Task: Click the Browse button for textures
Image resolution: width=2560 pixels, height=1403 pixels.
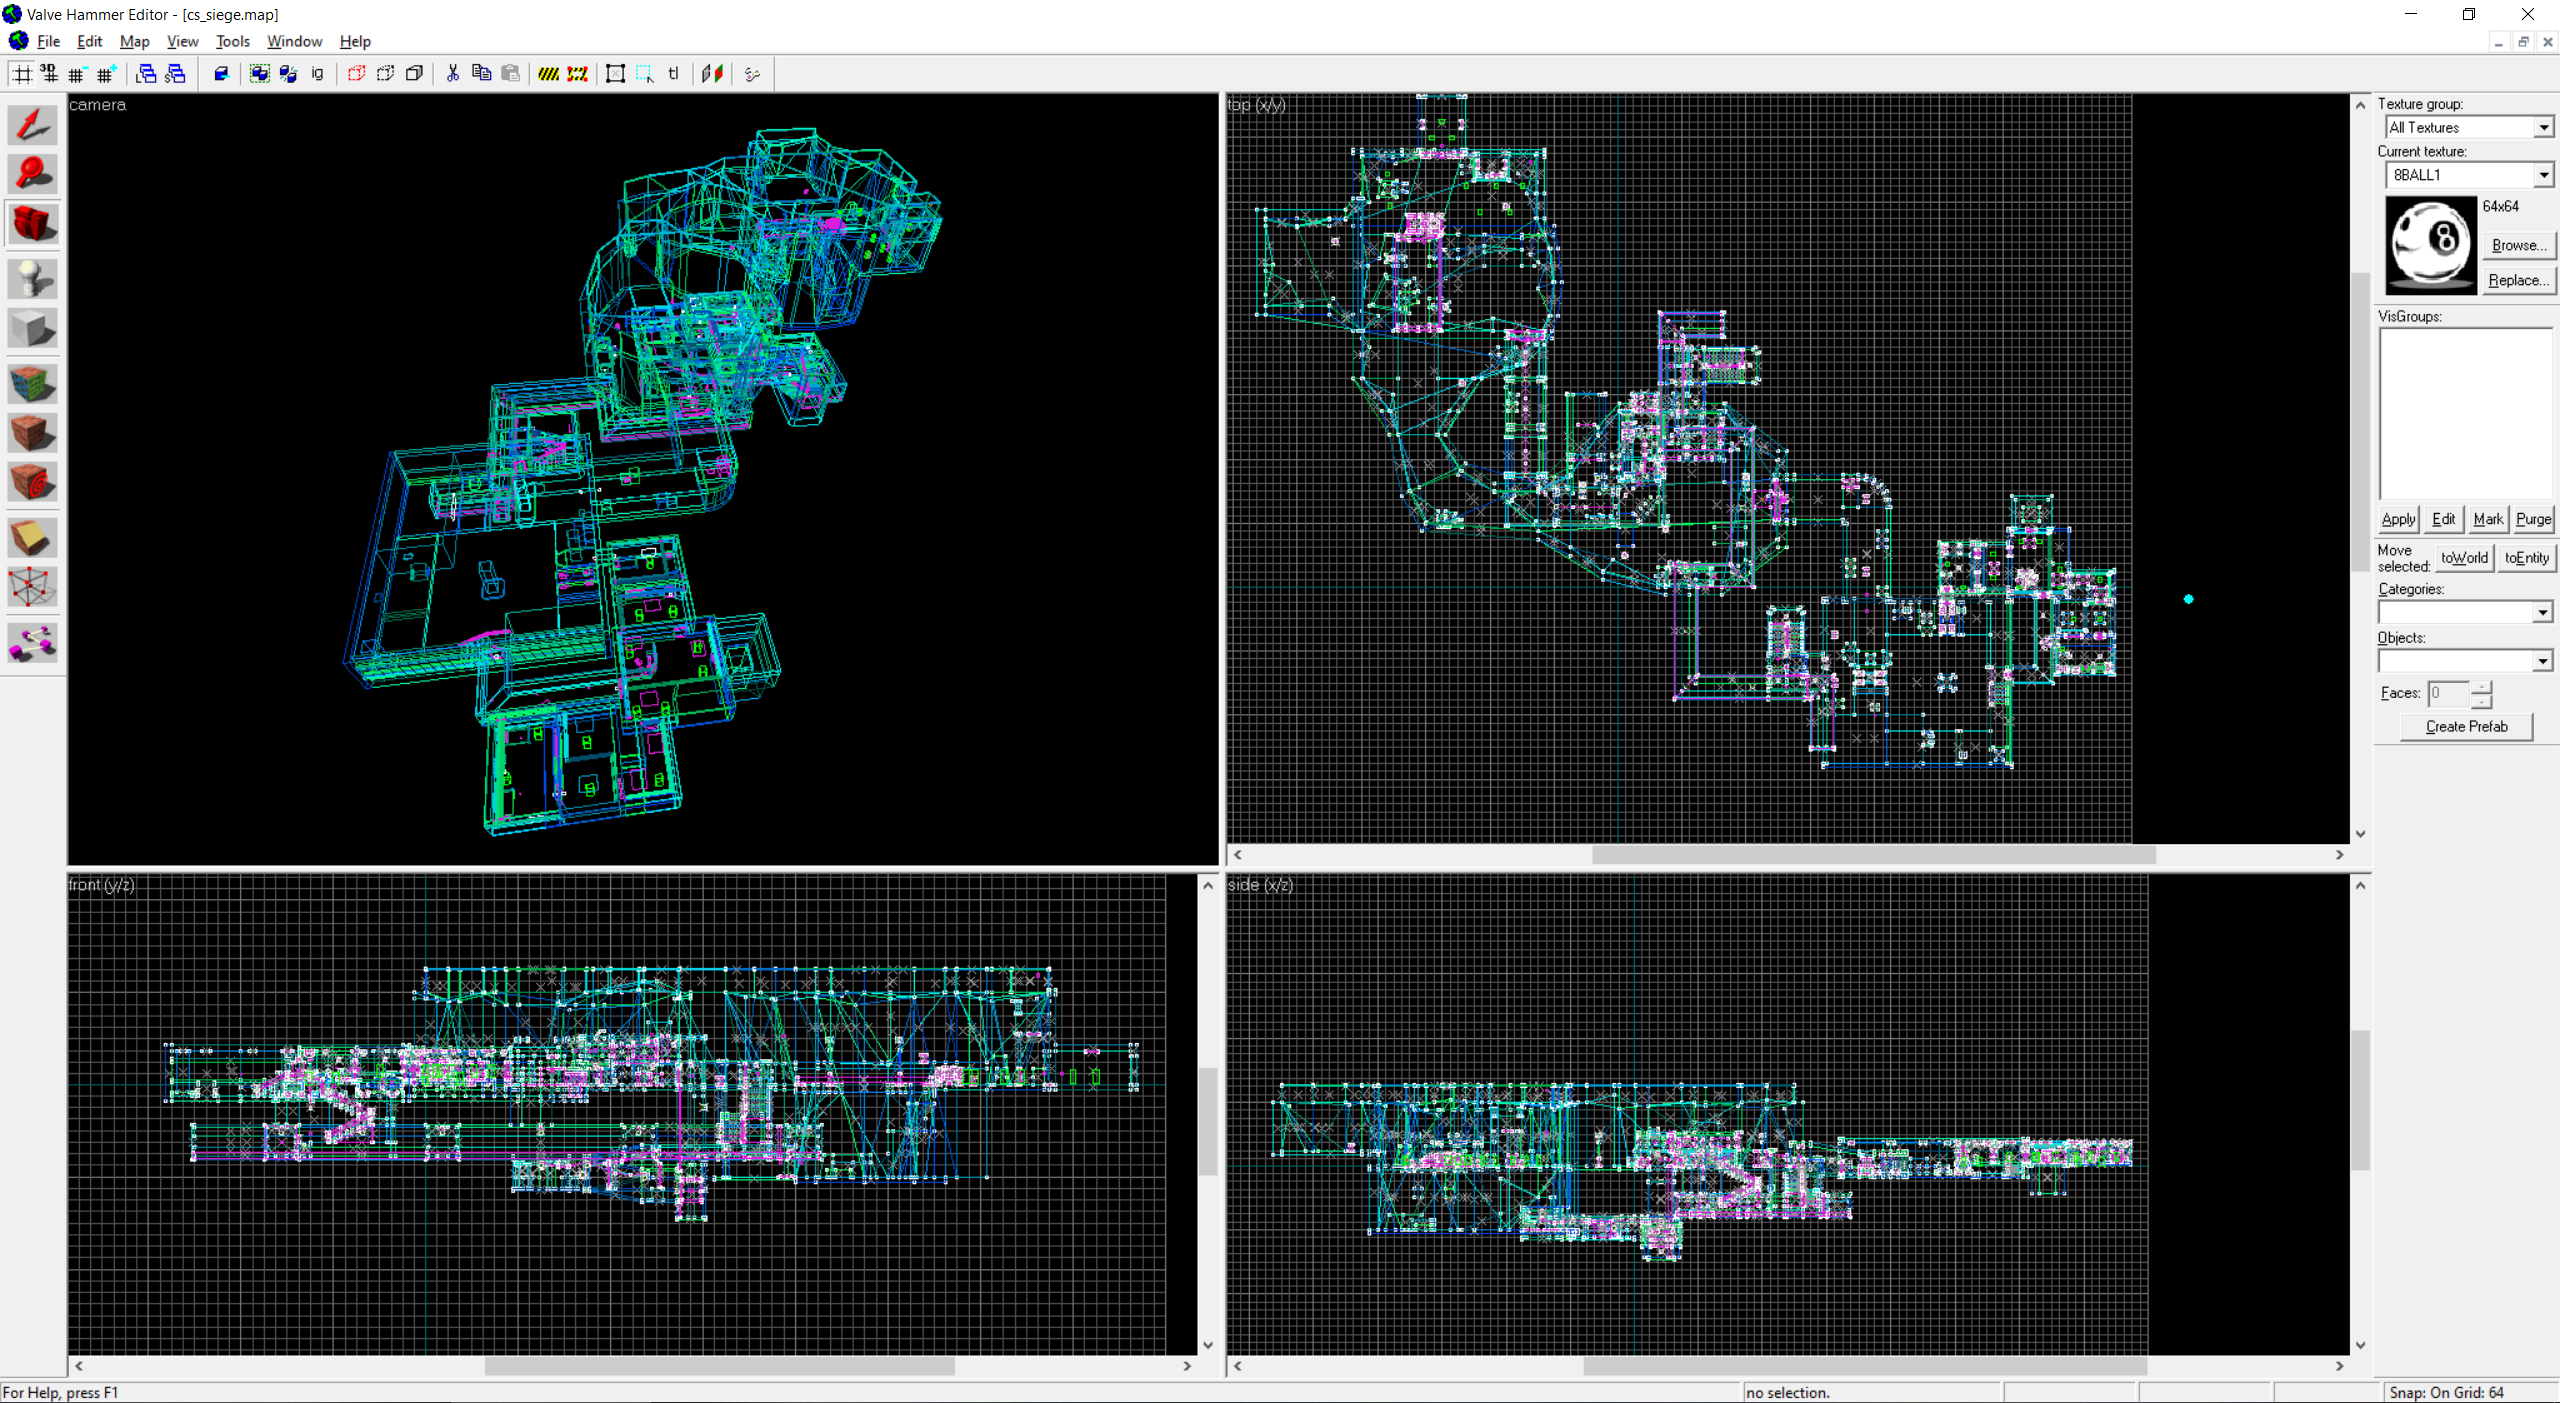Action: (2518, 245)
